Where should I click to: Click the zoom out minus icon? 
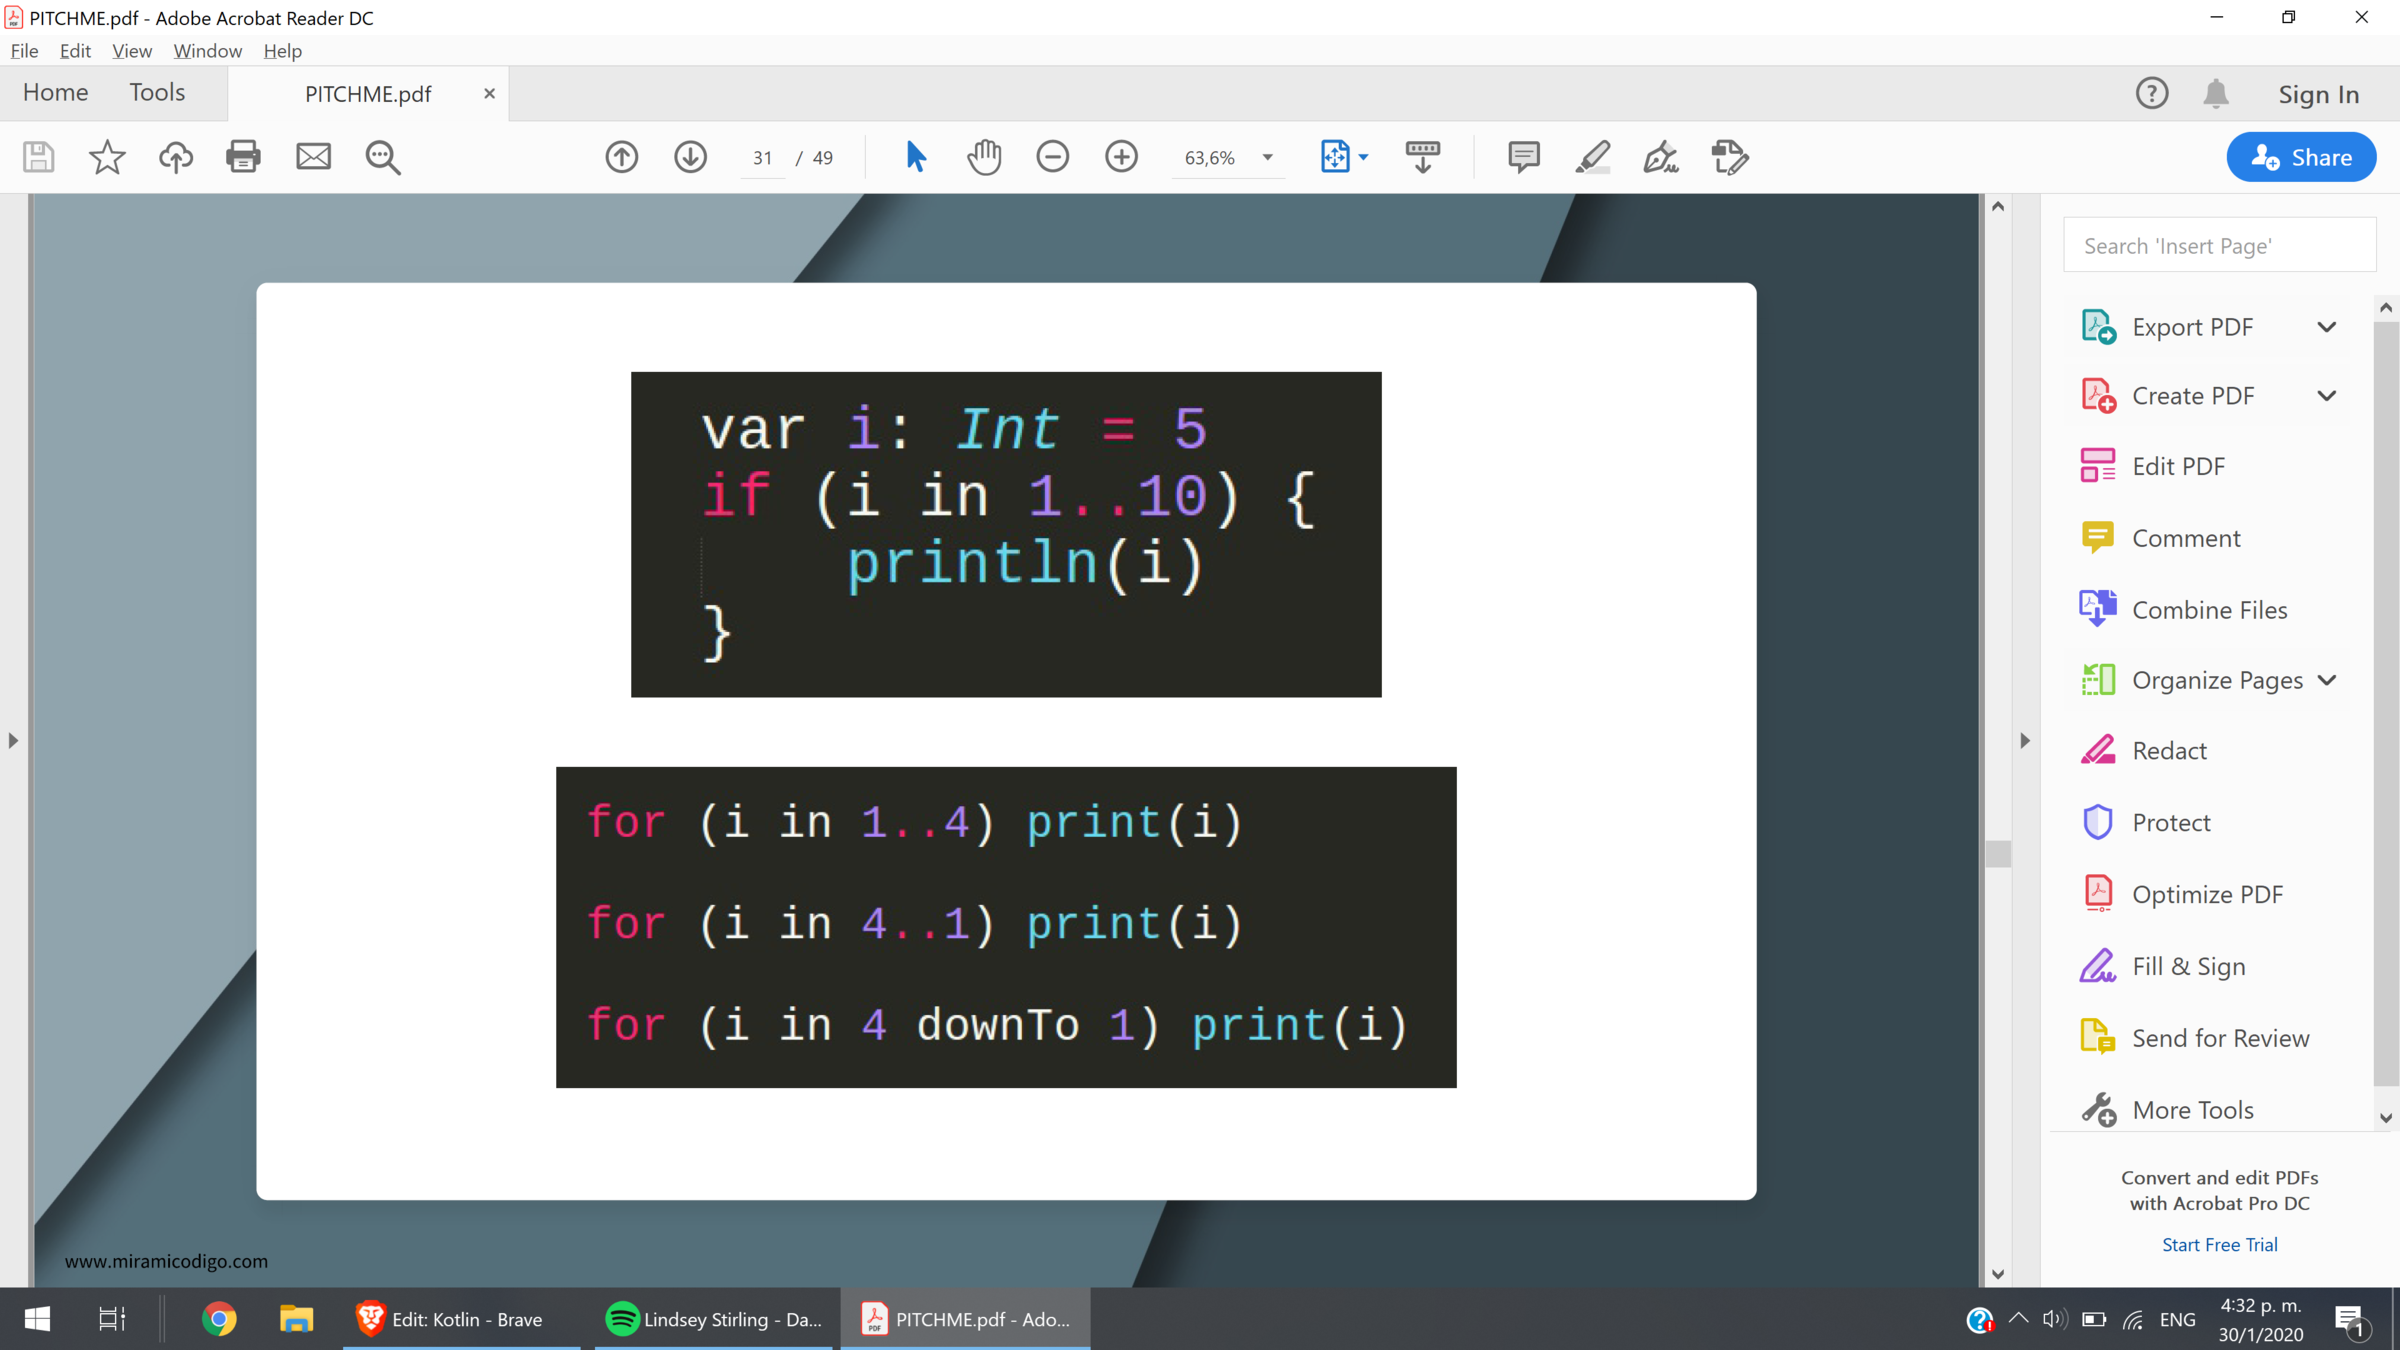click(x=1052, y=157)
